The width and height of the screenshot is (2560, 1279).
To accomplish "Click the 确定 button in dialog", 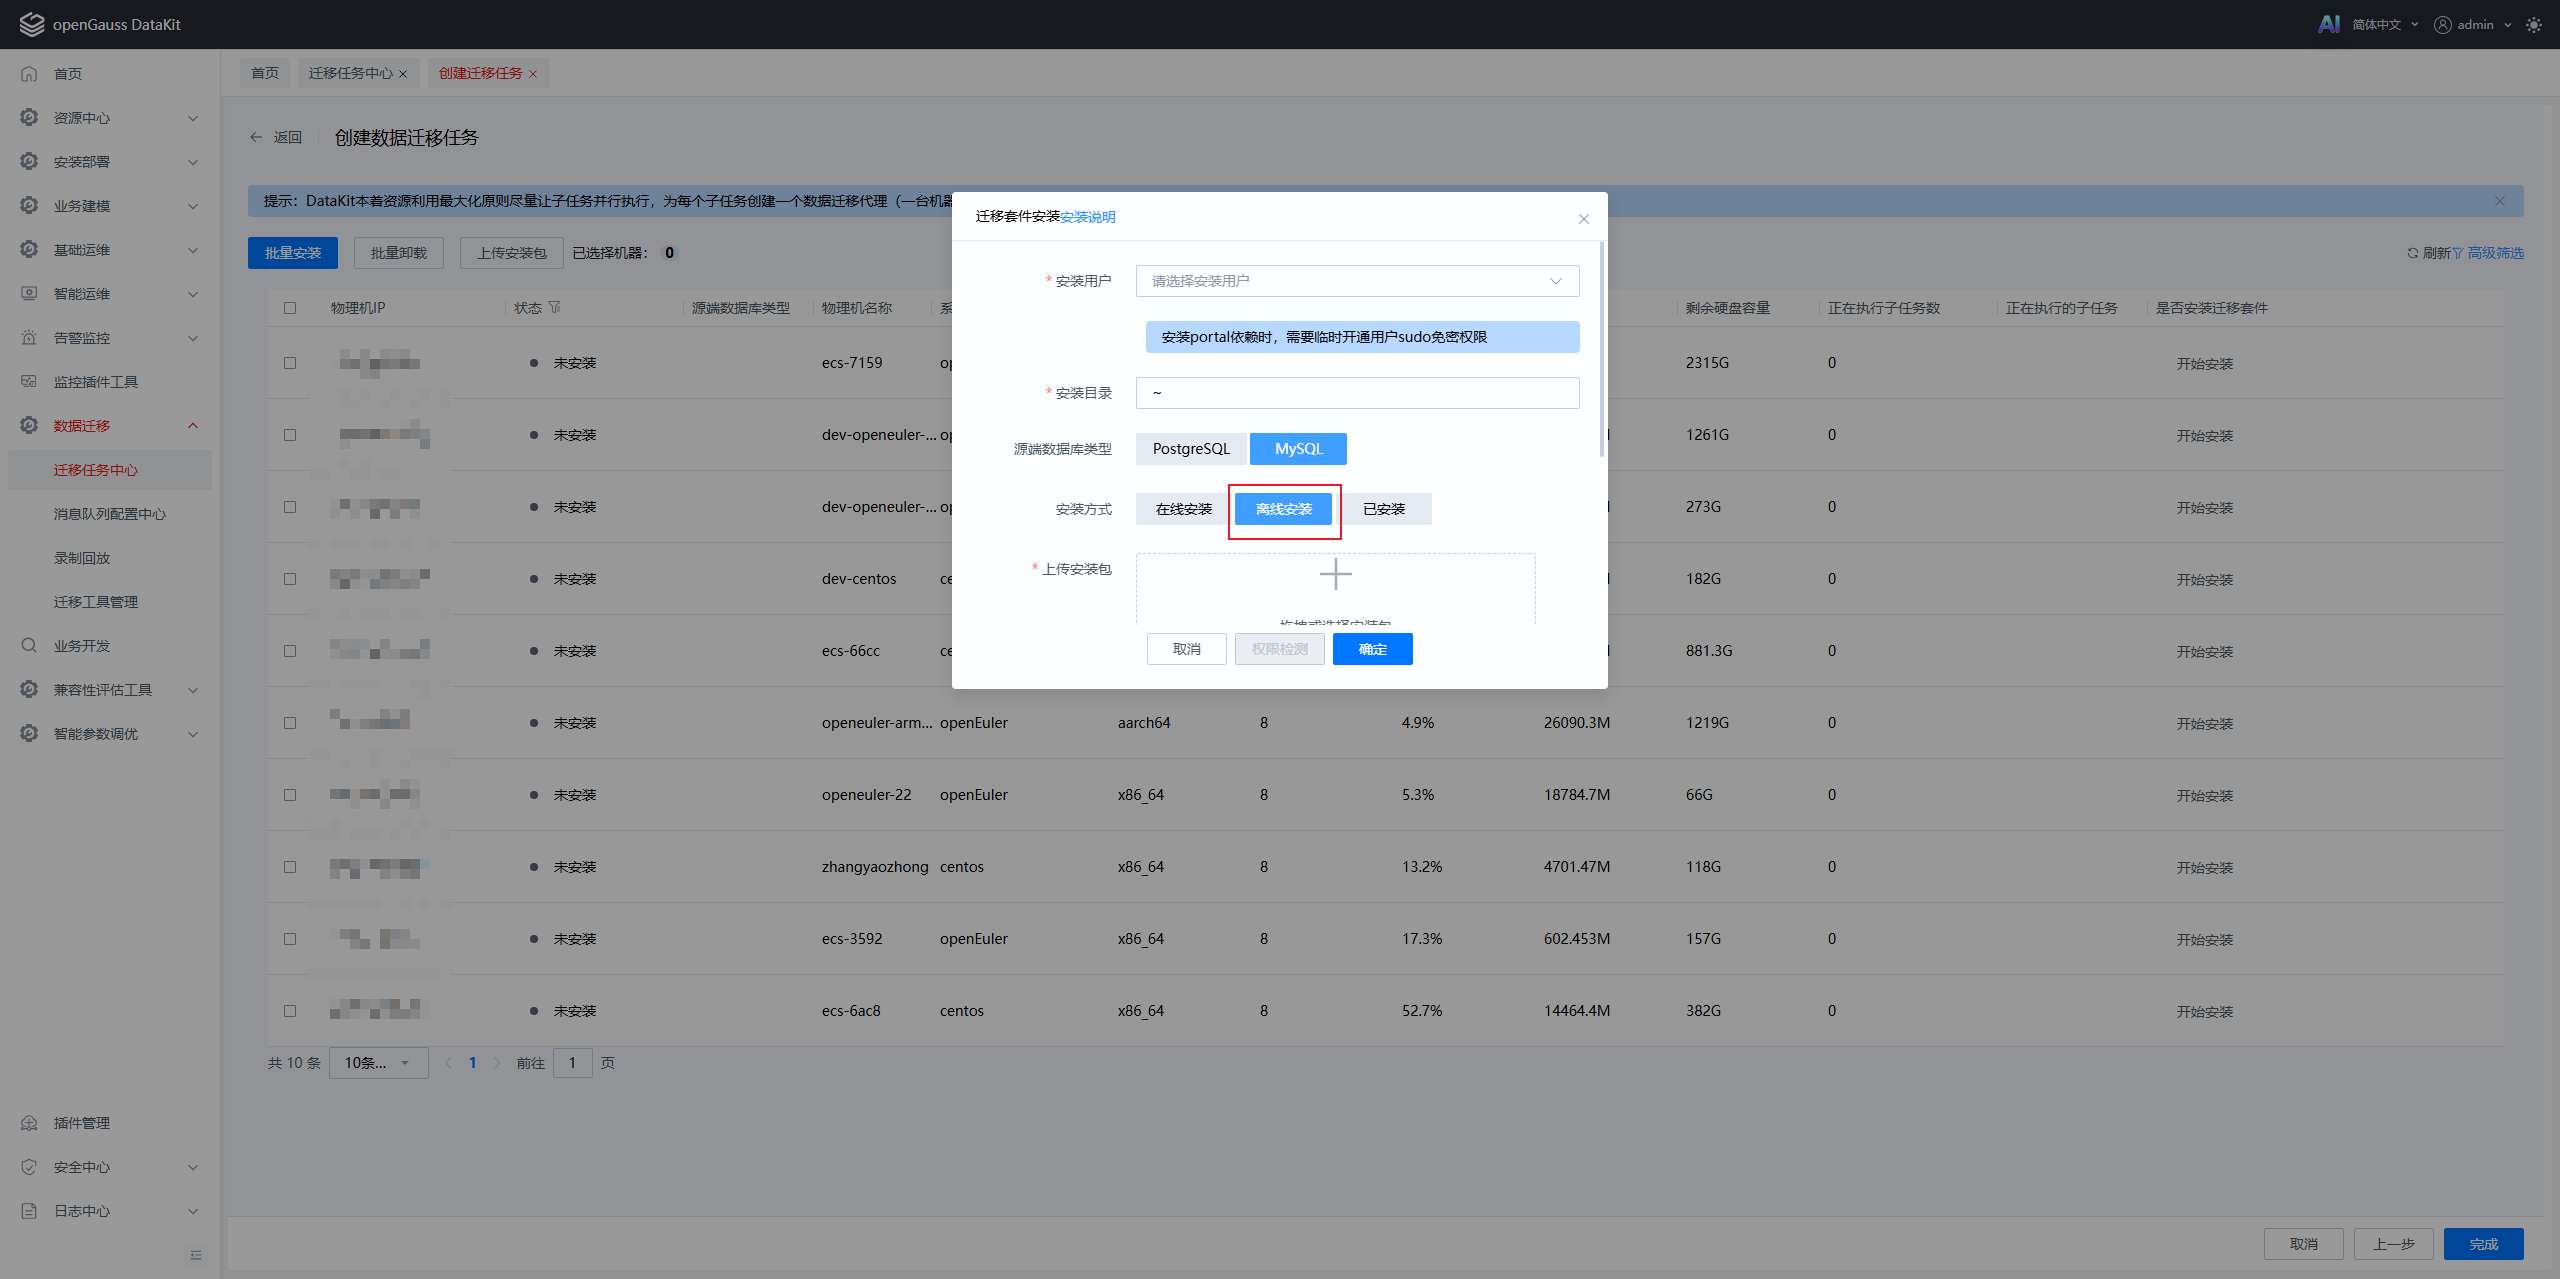I will point(1372,649).
